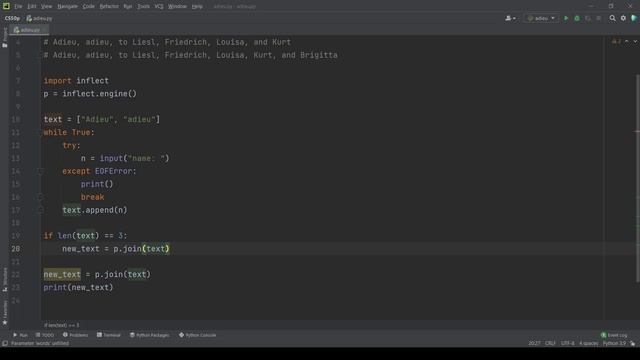Click the editor's vertical scrollbar

637,178
